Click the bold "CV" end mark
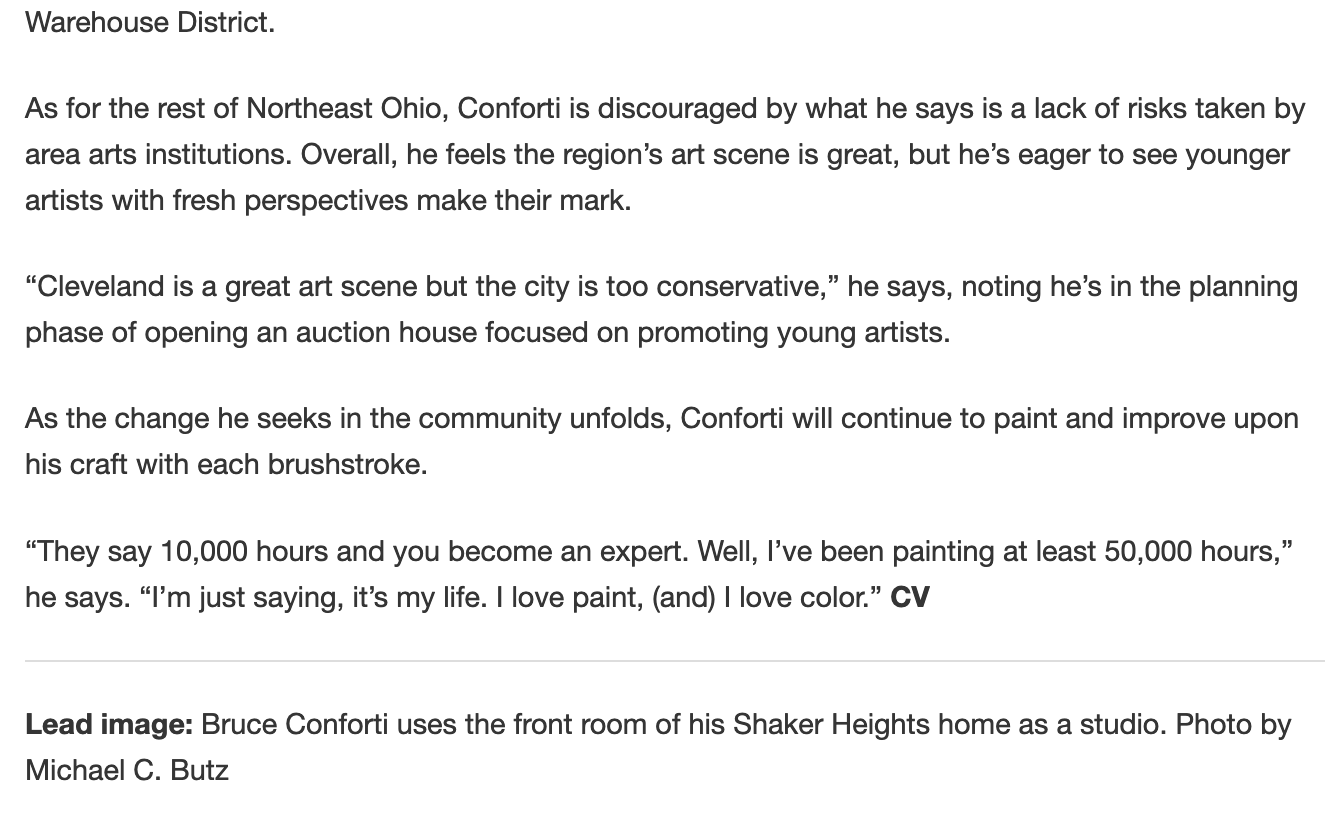The image size is (1344, 838). tap(910, 597)
